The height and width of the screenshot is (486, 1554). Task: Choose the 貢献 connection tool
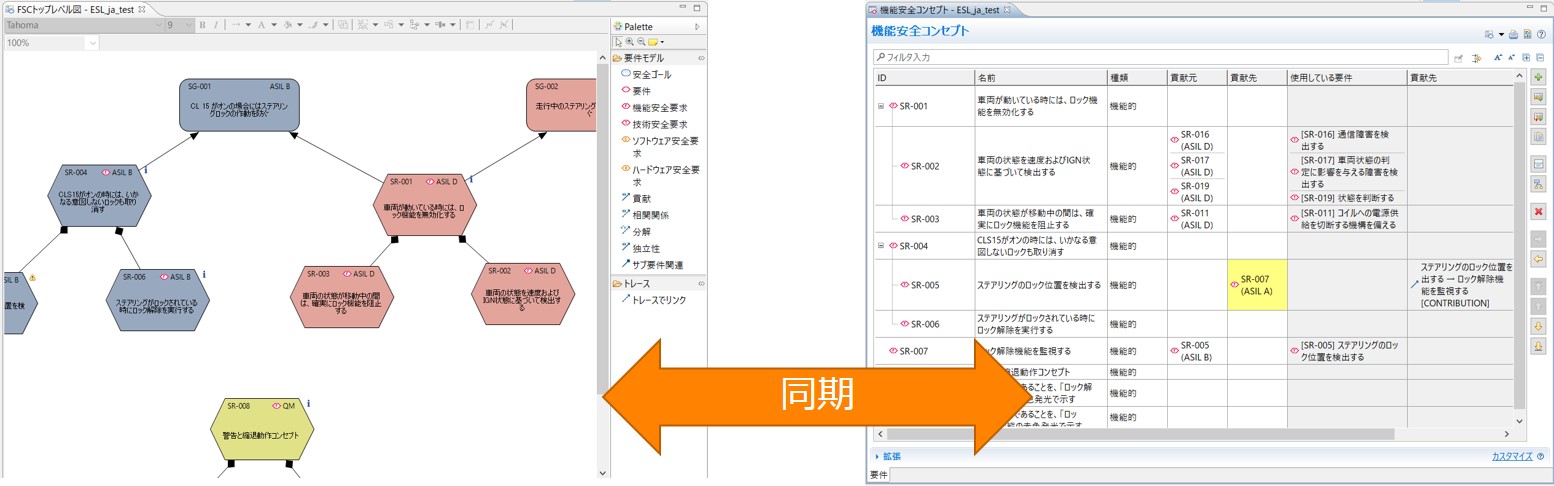coord(640,198)
